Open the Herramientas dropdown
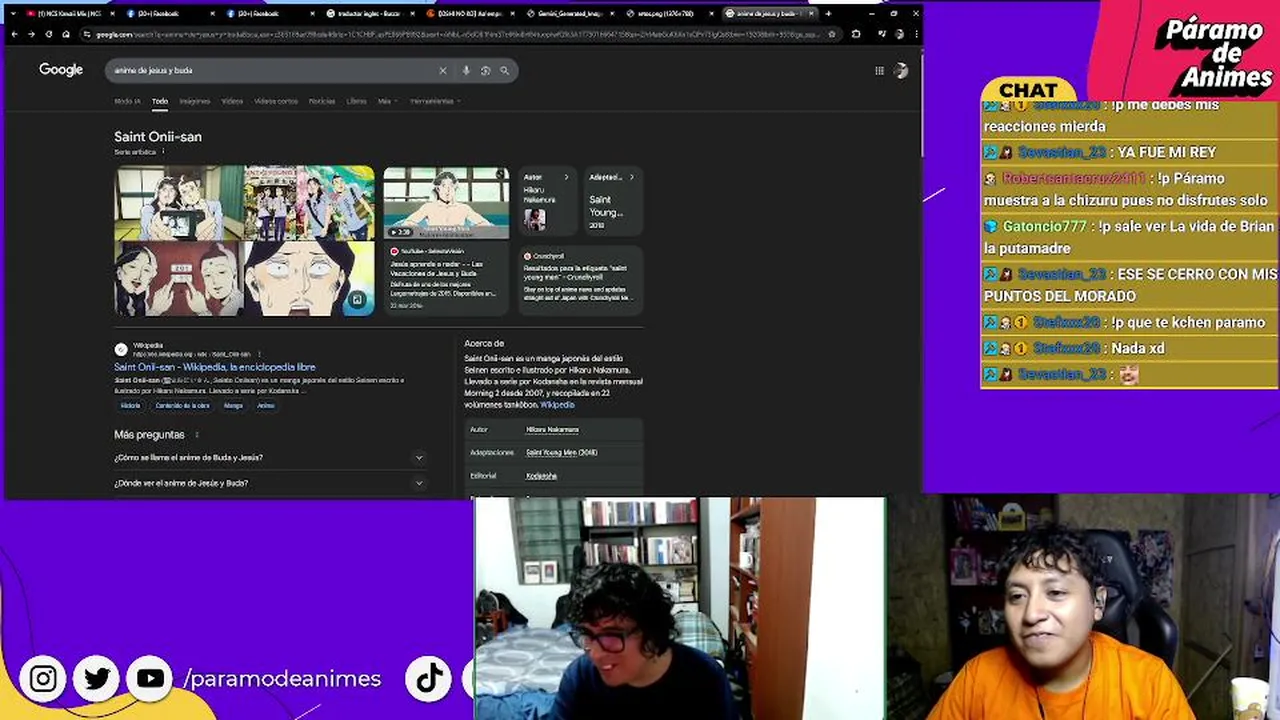This screenshot has width=1280, height=720. tap(435, 101)
